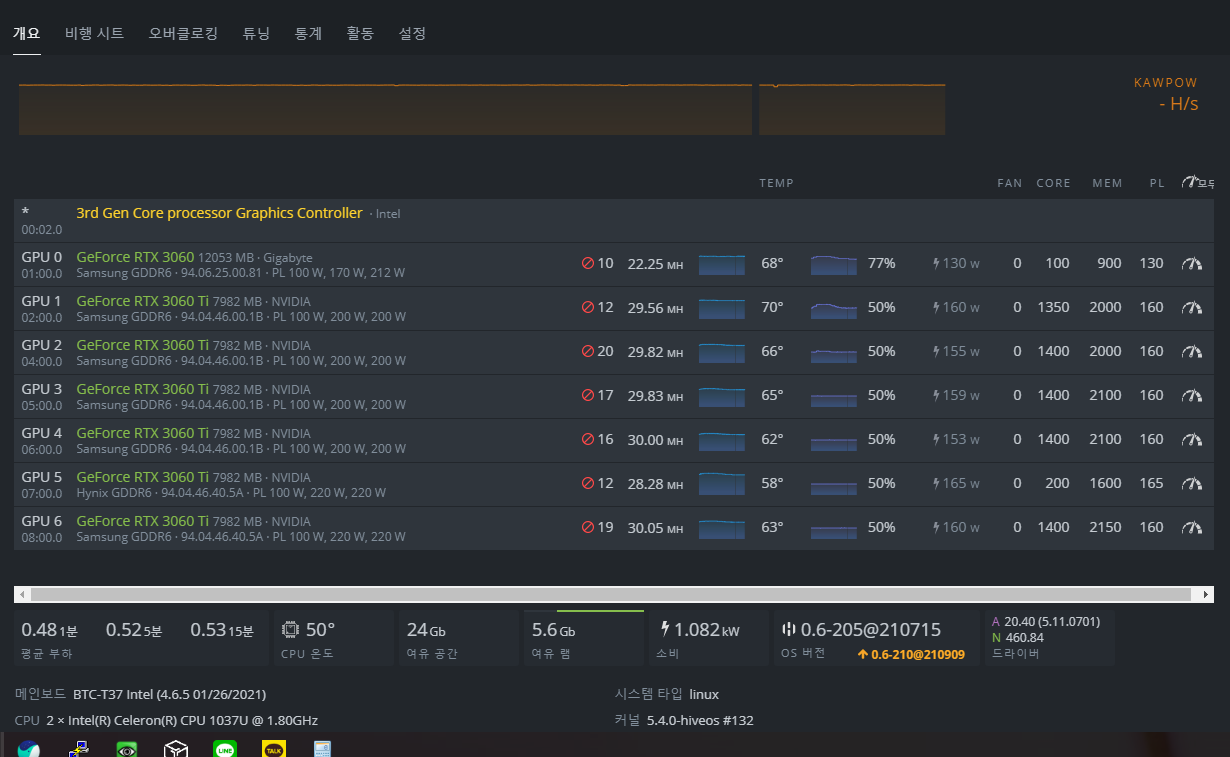Click the 5.6 Gb free RAM tile
The height and width of the screenshot is (757, 1230).
[583, 637]
